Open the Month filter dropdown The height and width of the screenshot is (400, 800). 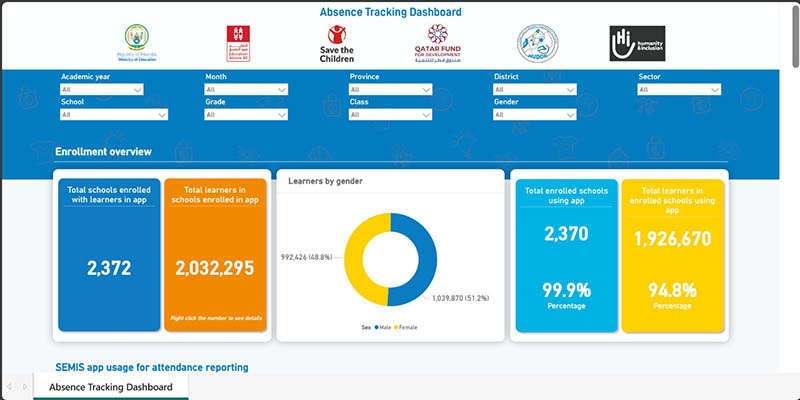pyautogui.click(x=246, y=90)
